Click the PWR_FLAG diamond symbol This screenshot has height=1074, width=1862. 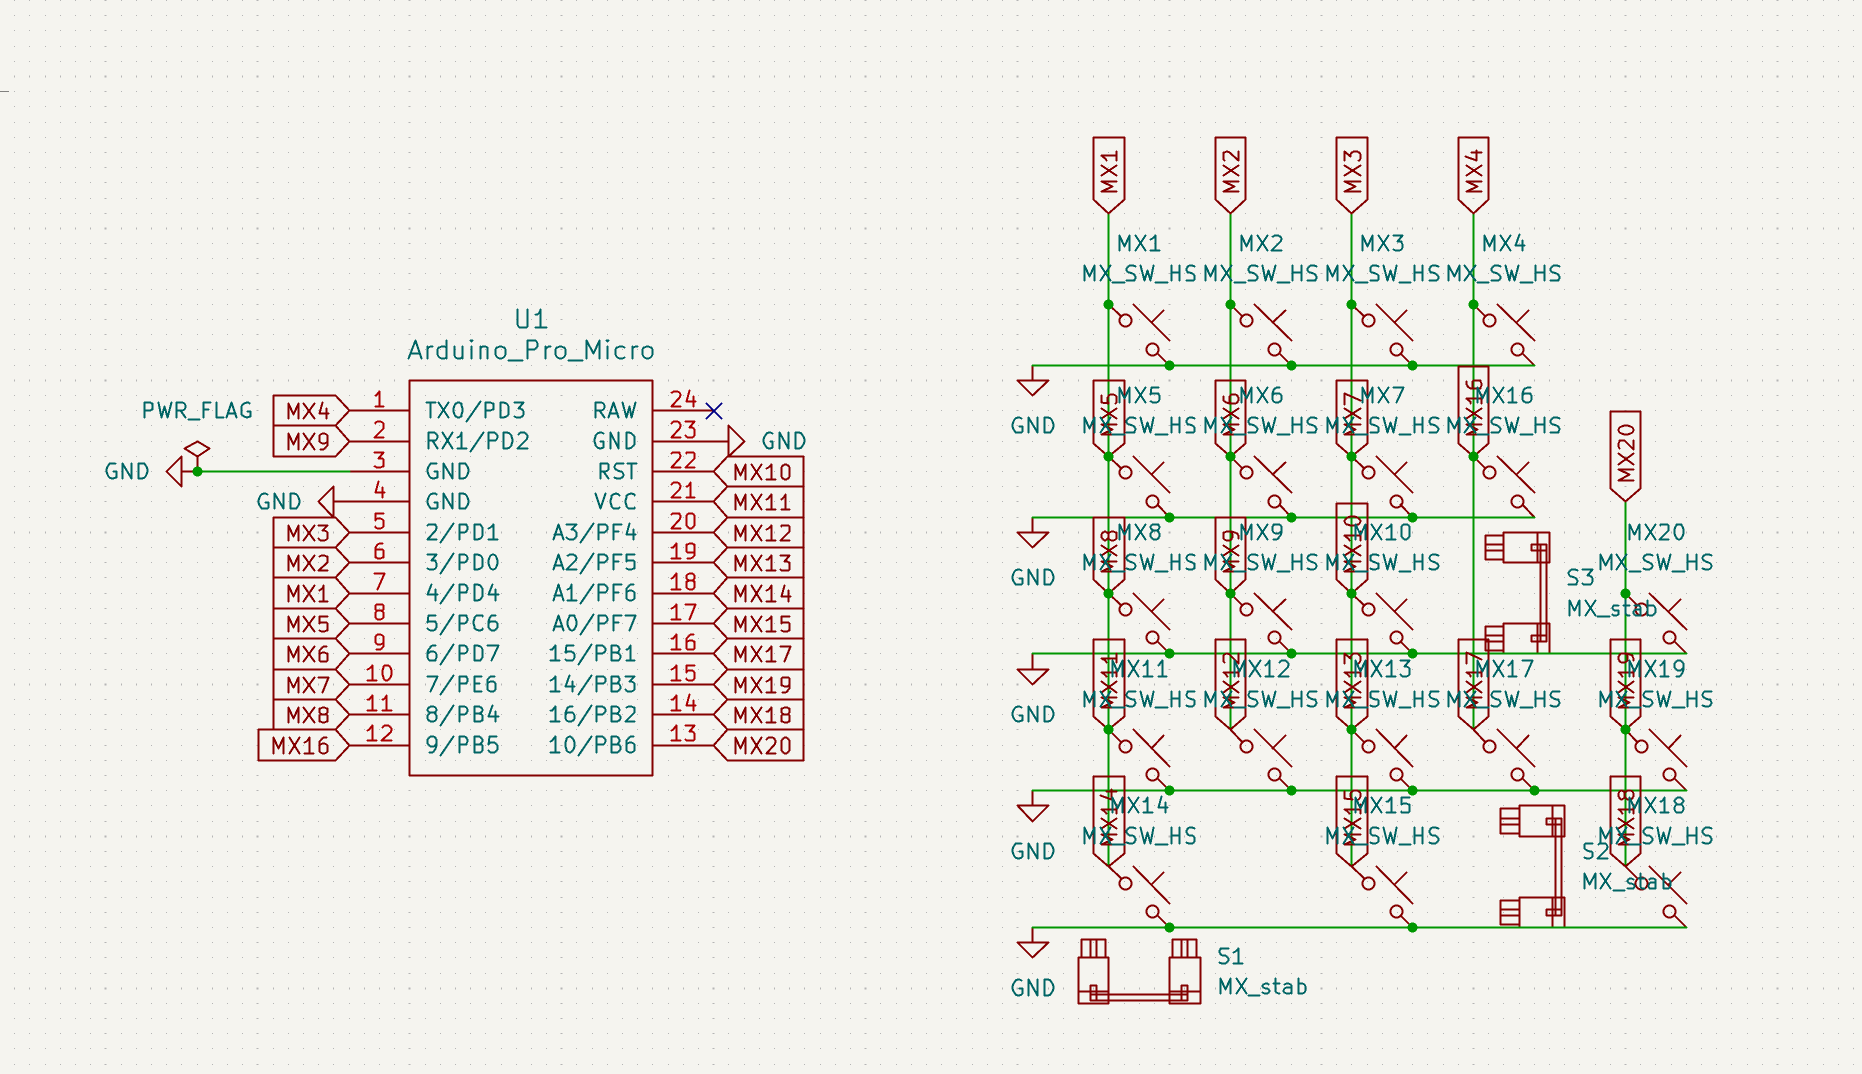(197, 451)
